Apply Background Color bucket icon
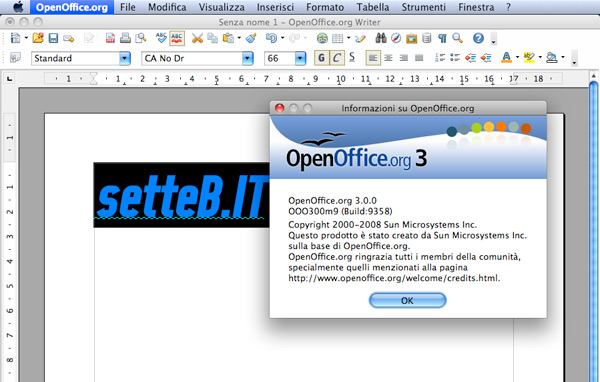The image size is (600, 382). [552, 58]
